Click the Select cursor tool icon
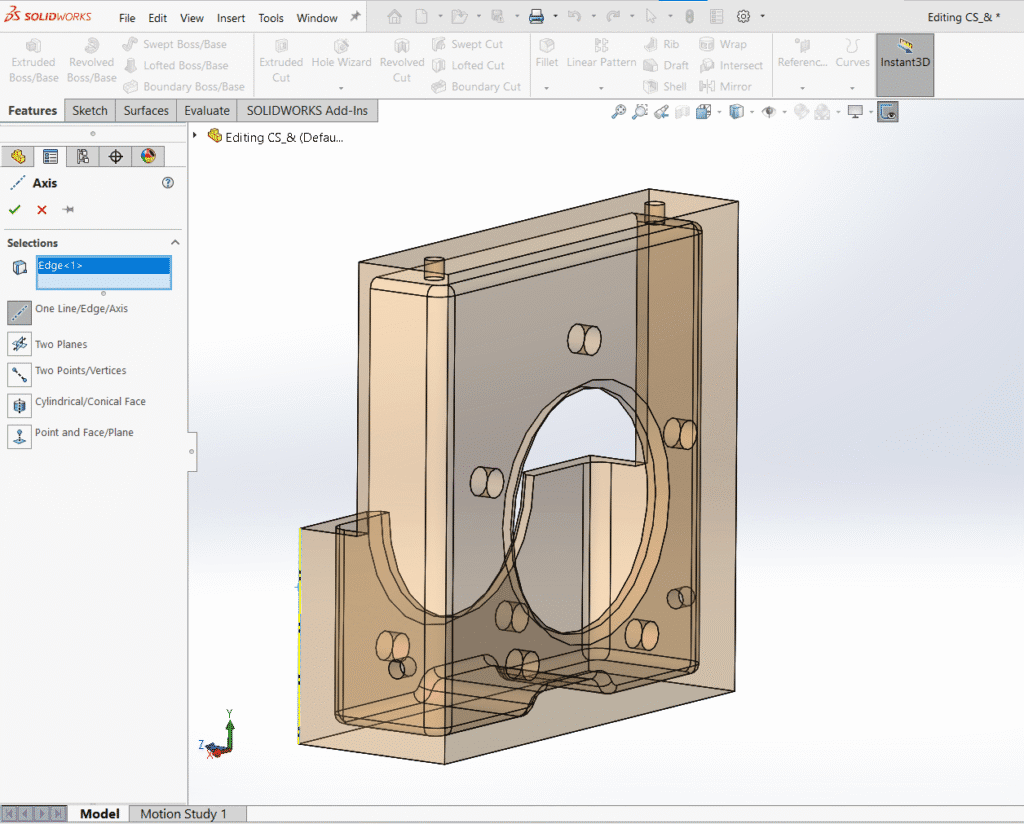The height and width of the screenshot is (824, 1024). click(651, 17)
